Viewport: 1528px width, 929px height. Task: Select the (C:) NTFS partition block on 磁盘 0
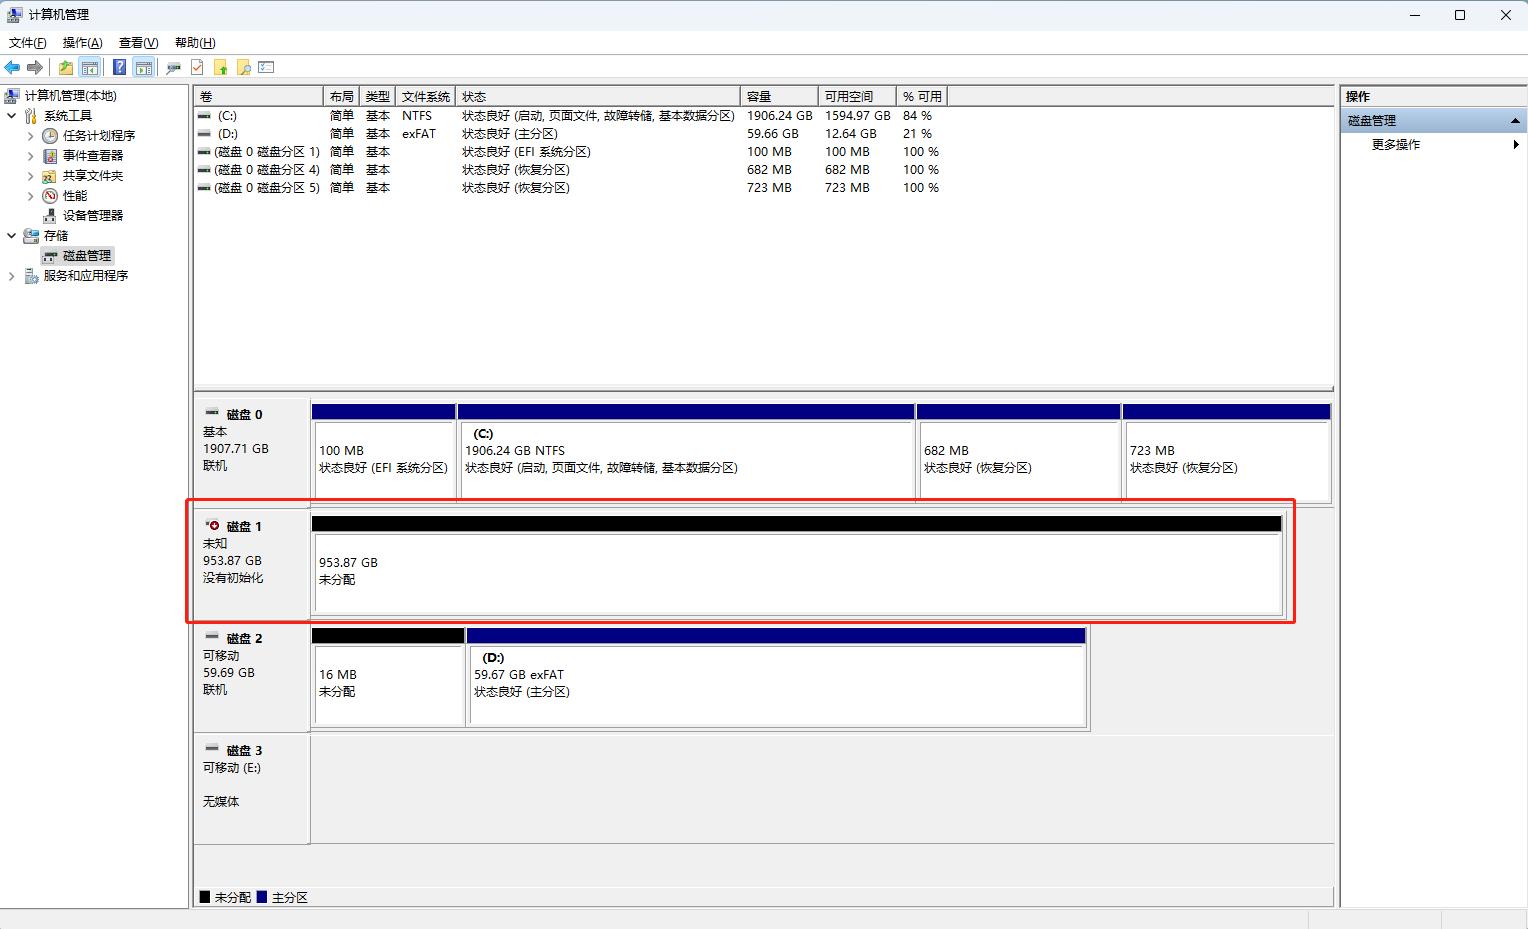click(685, 458)
